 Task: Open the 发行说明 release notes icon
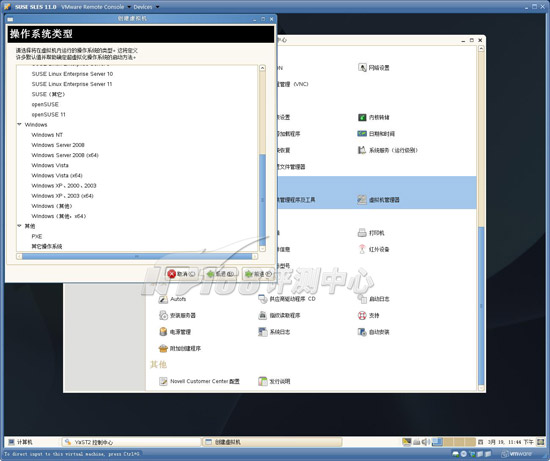263,381
